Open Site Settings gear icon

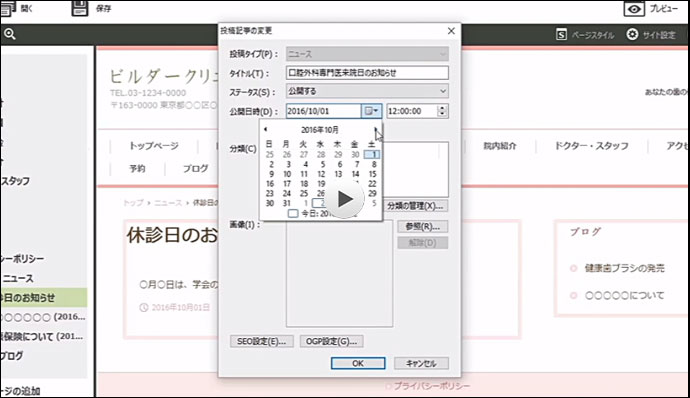tap(632, 34)
